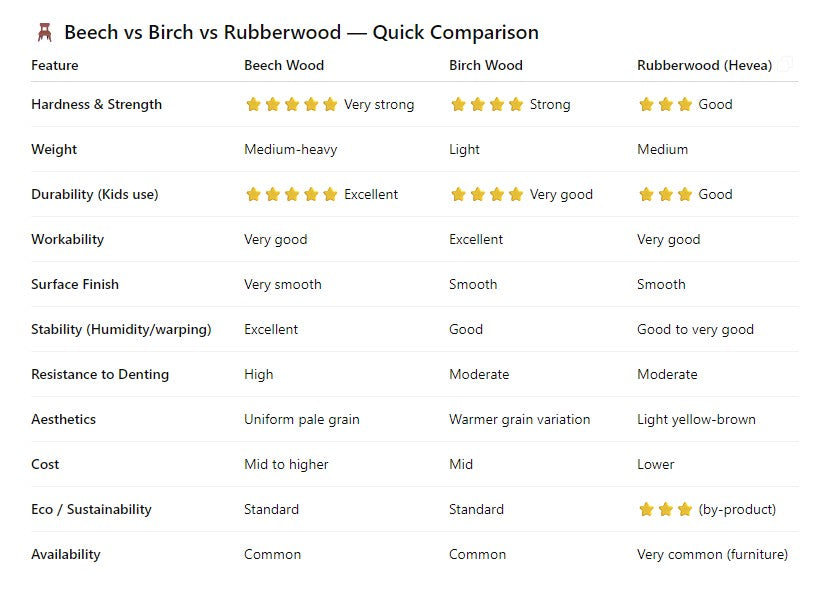This screenshot has width=828, height=601.
Task: Click Birch Wood hardness star rating
Action: point(487,104)
